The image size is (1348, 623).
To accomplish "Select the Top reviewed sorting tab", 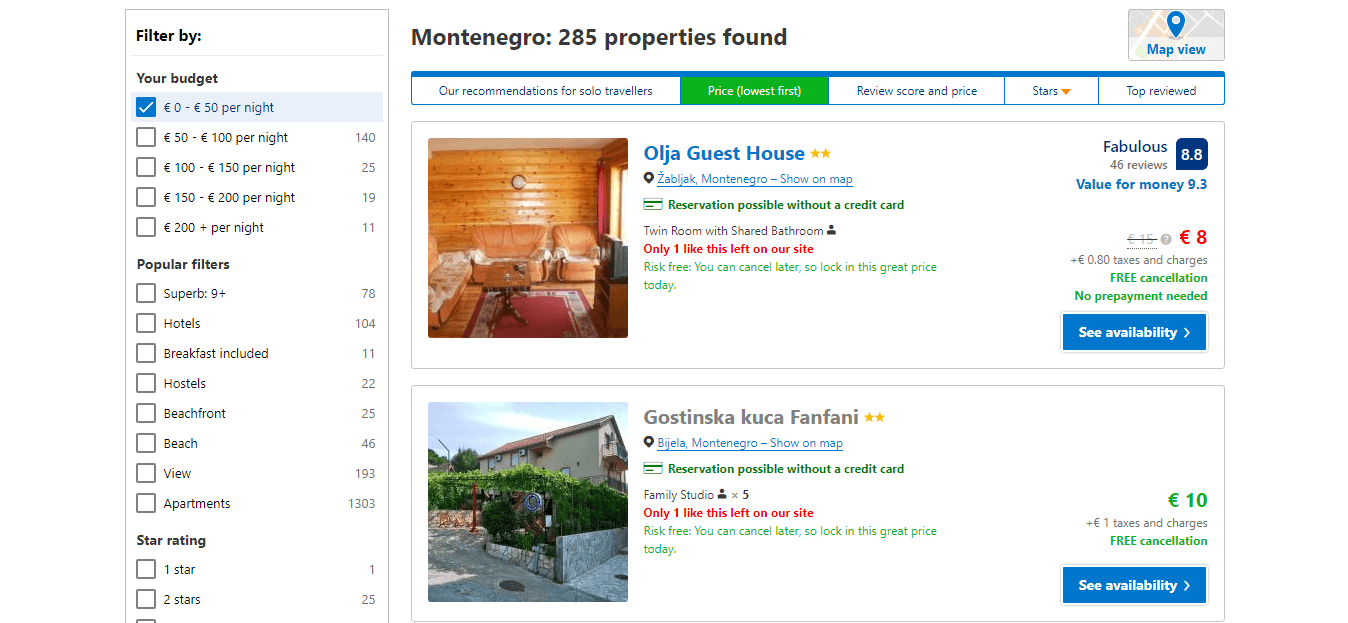I will [x=1161, y=90].
